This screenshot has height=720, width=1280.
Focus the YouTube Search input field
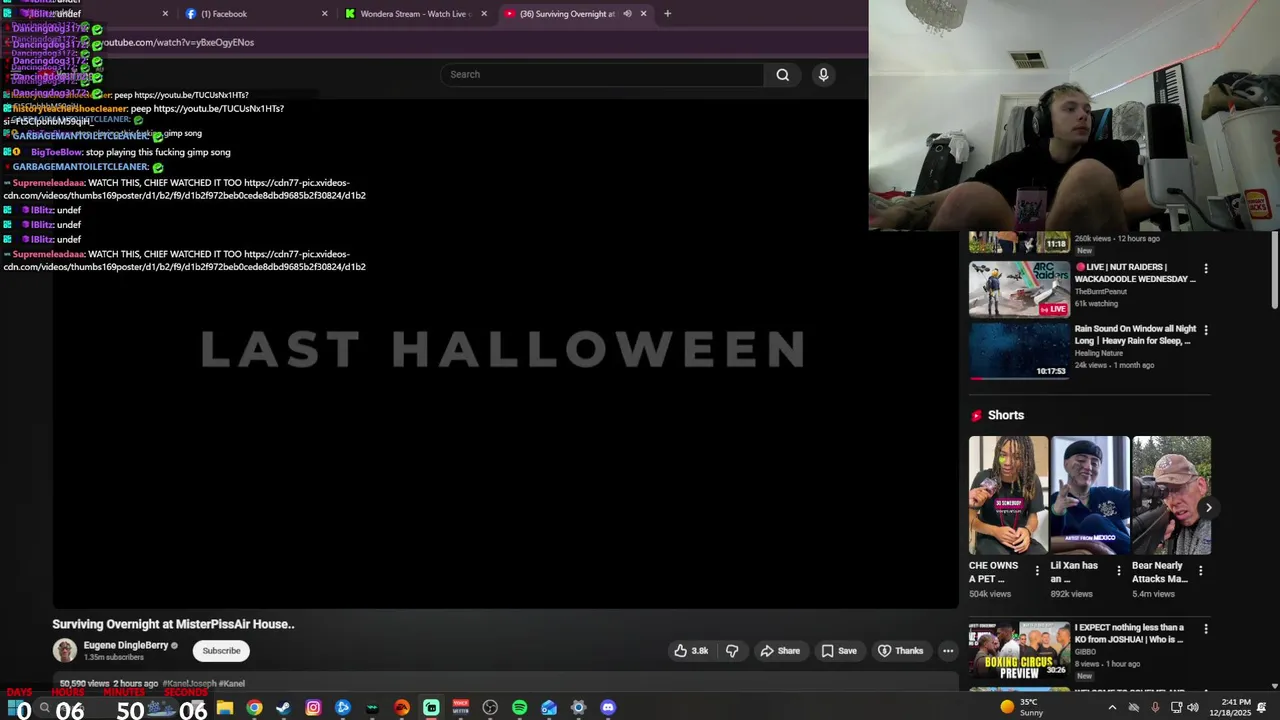602,74
